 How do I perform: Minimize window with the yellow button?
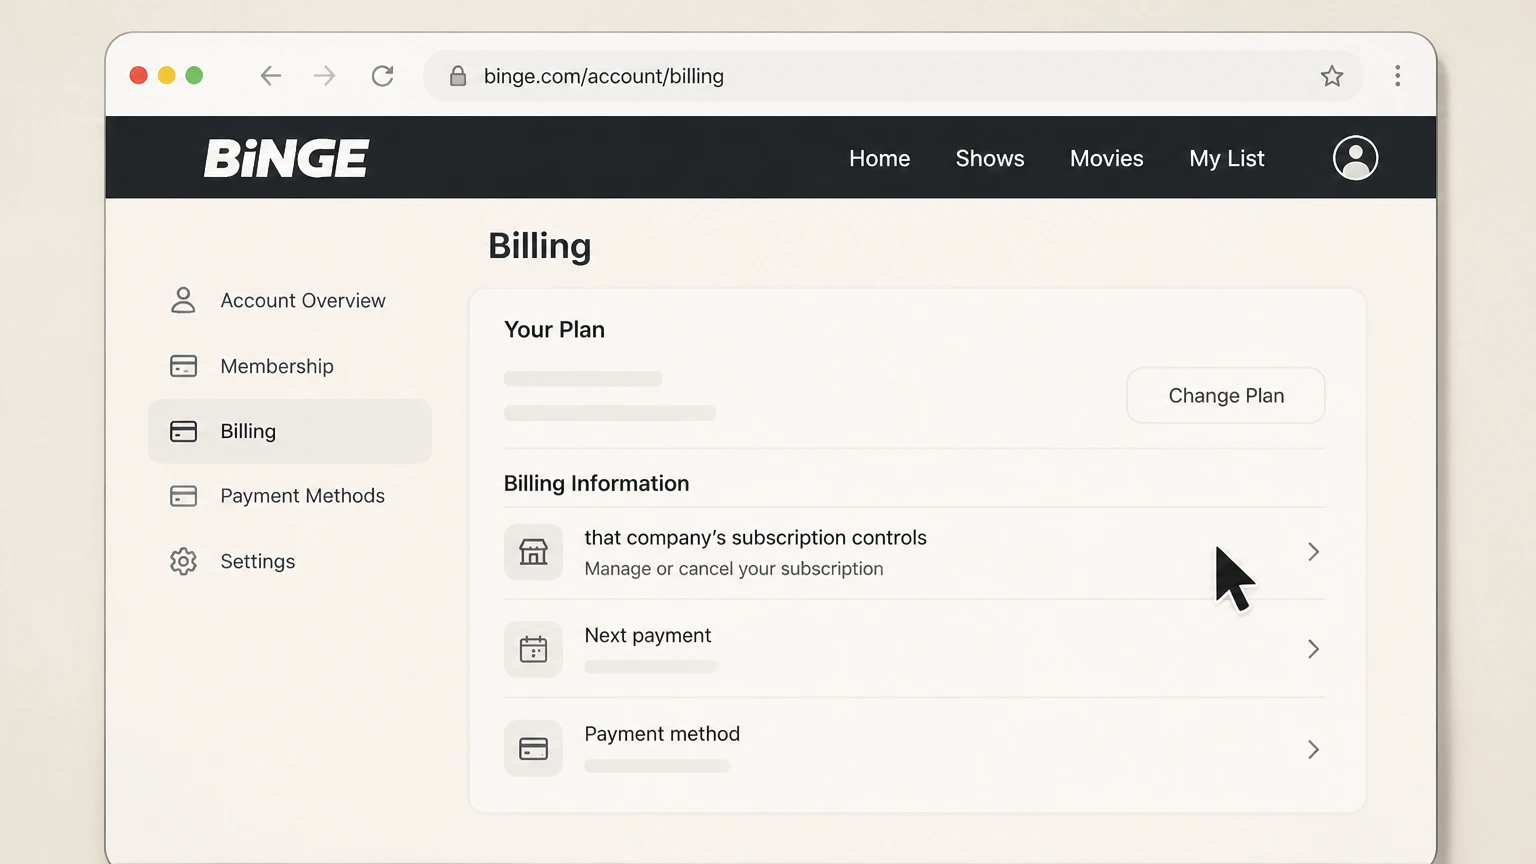(x=167, y=76)
